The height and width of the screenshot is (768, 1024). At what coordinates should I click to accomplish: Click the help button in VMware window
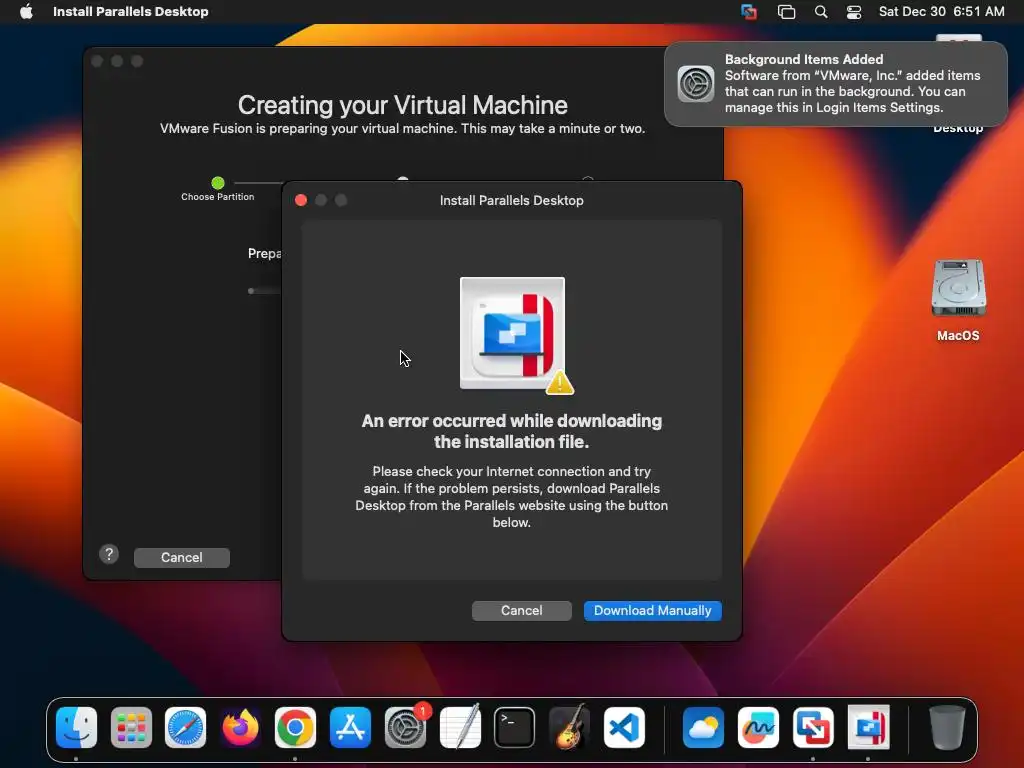(x=109, y=555)
